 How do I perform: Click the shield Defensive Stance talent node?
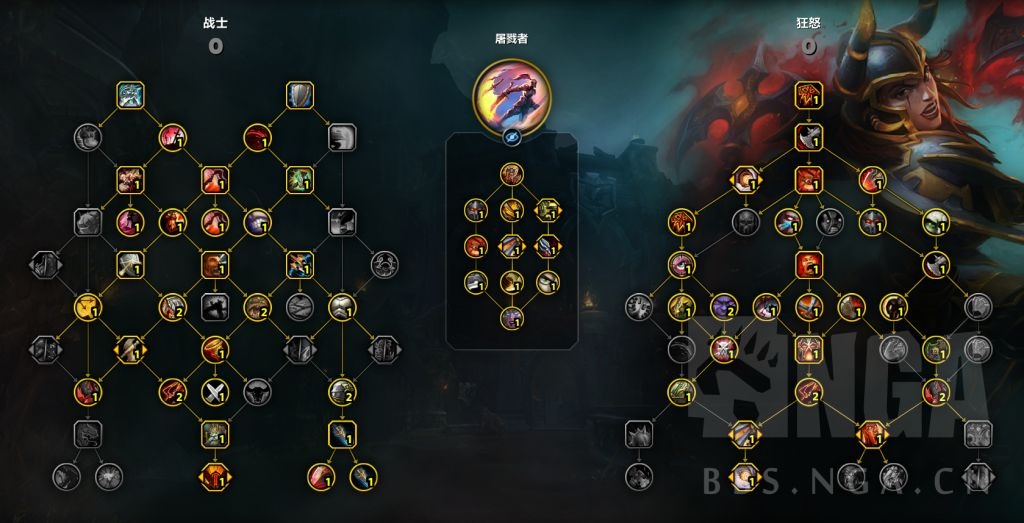tap(300, 95)
